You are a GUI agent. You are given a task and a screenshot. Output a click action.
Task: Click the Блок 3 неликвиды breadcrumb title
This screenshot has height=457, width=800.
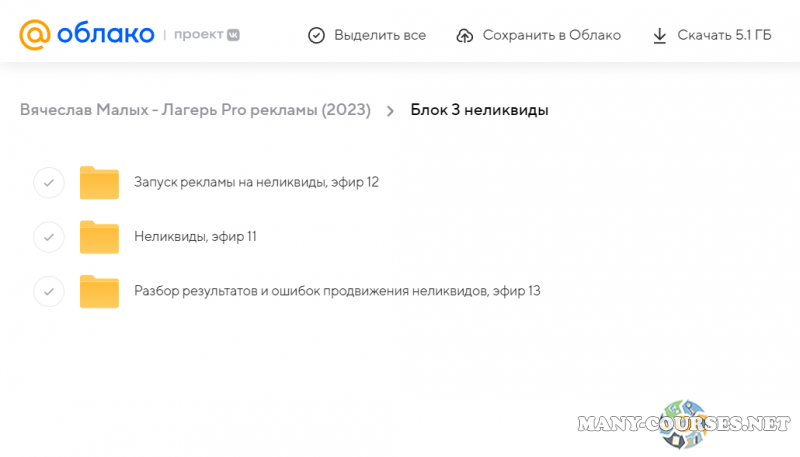point(479,110)
